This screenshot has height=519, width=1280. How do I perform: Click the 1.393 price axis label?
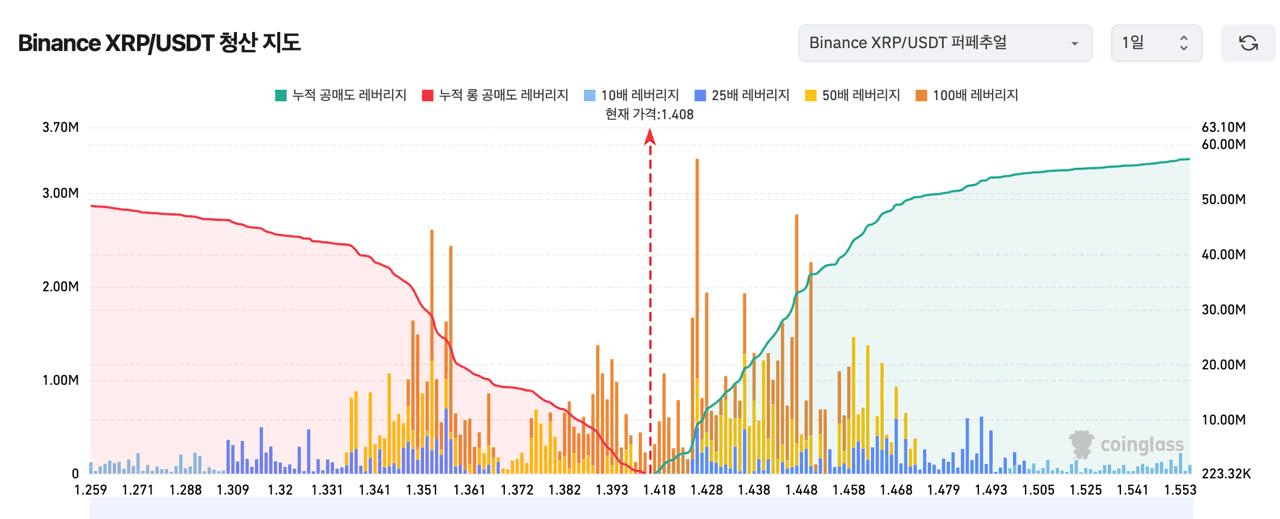click(611, 490)
